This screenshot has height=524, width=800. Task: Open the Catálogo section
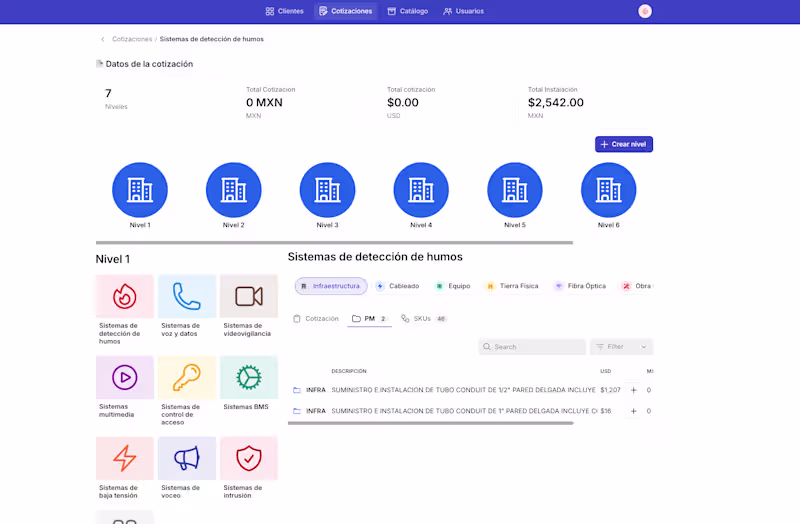(x=408, y=11)
